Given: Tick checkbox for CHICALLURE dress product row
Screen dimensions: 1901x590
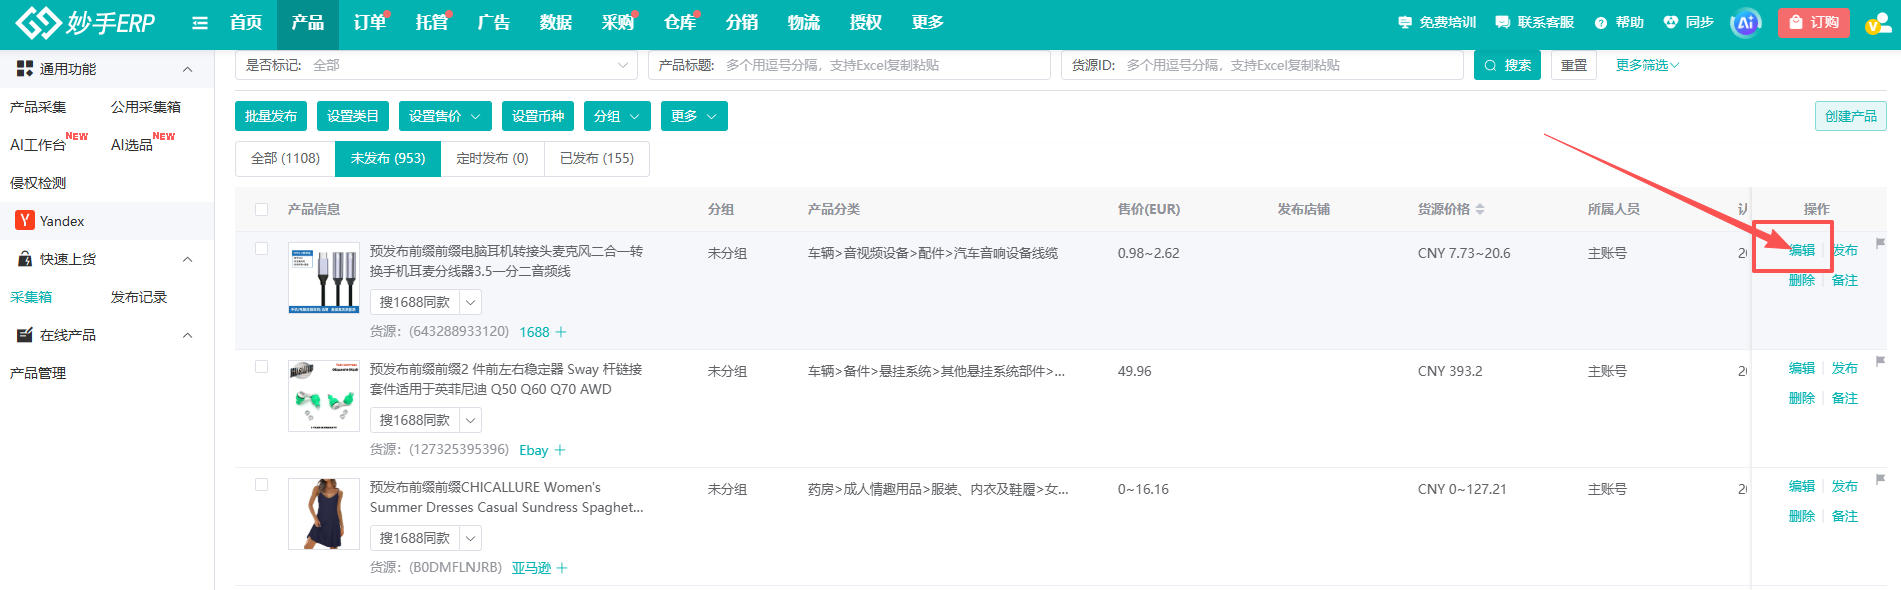Looking at the screenshot, I should point(262,485).
